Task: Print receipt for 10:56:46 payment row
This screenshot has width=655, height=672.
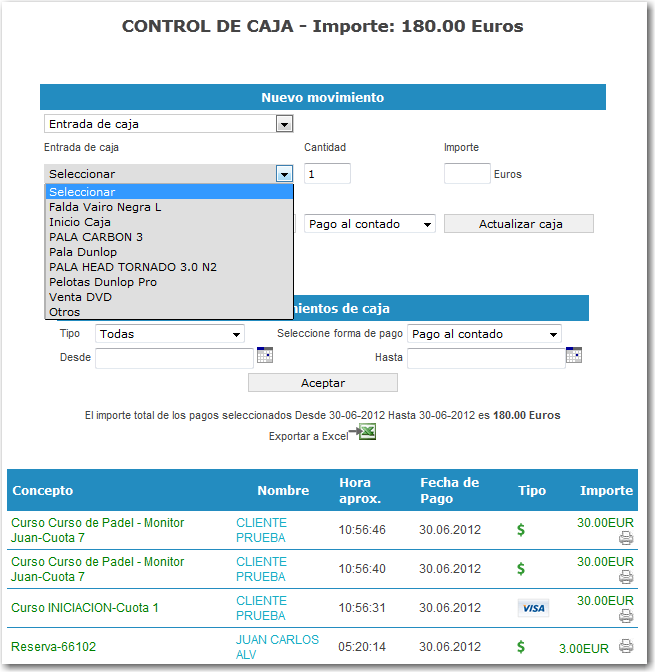Action: pos(626,537)
